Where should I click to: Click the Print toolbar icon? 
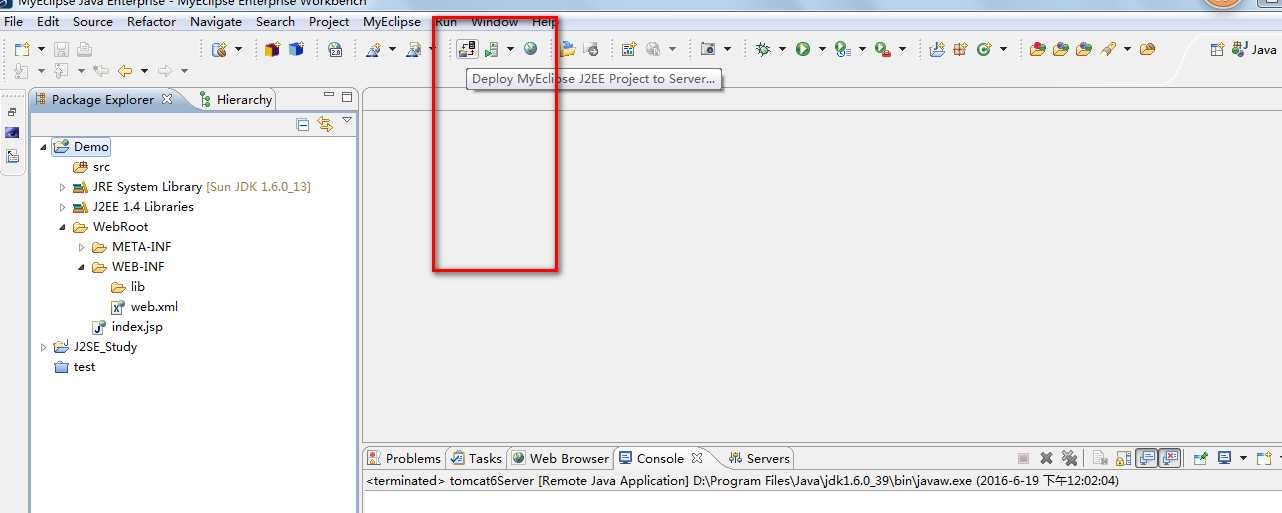[84, 49]
